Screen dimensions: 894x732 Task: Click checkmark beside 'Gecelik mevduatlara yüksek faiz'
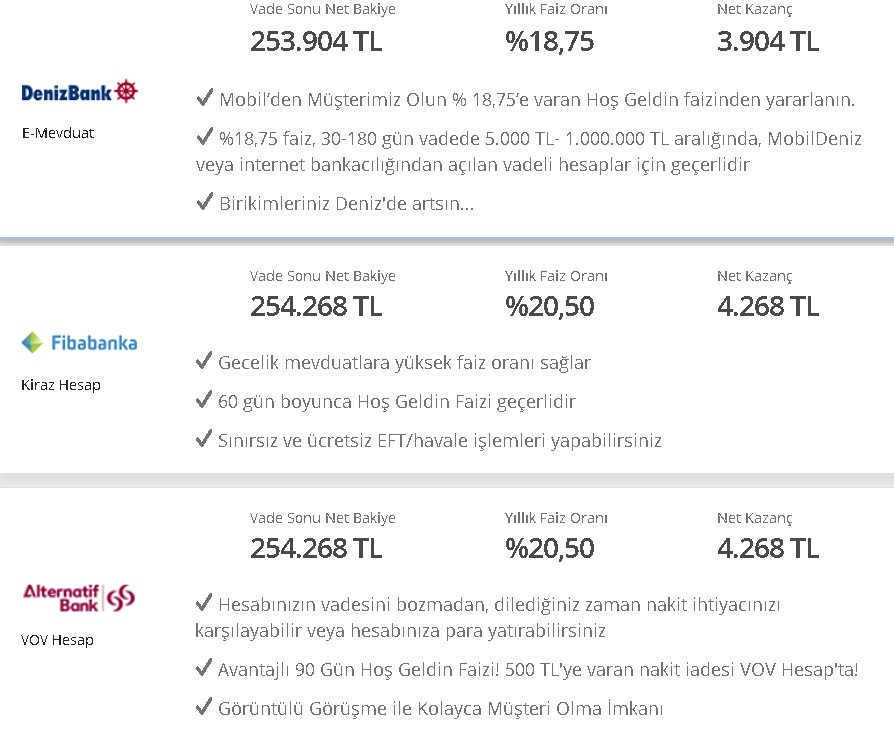(204, 361)
